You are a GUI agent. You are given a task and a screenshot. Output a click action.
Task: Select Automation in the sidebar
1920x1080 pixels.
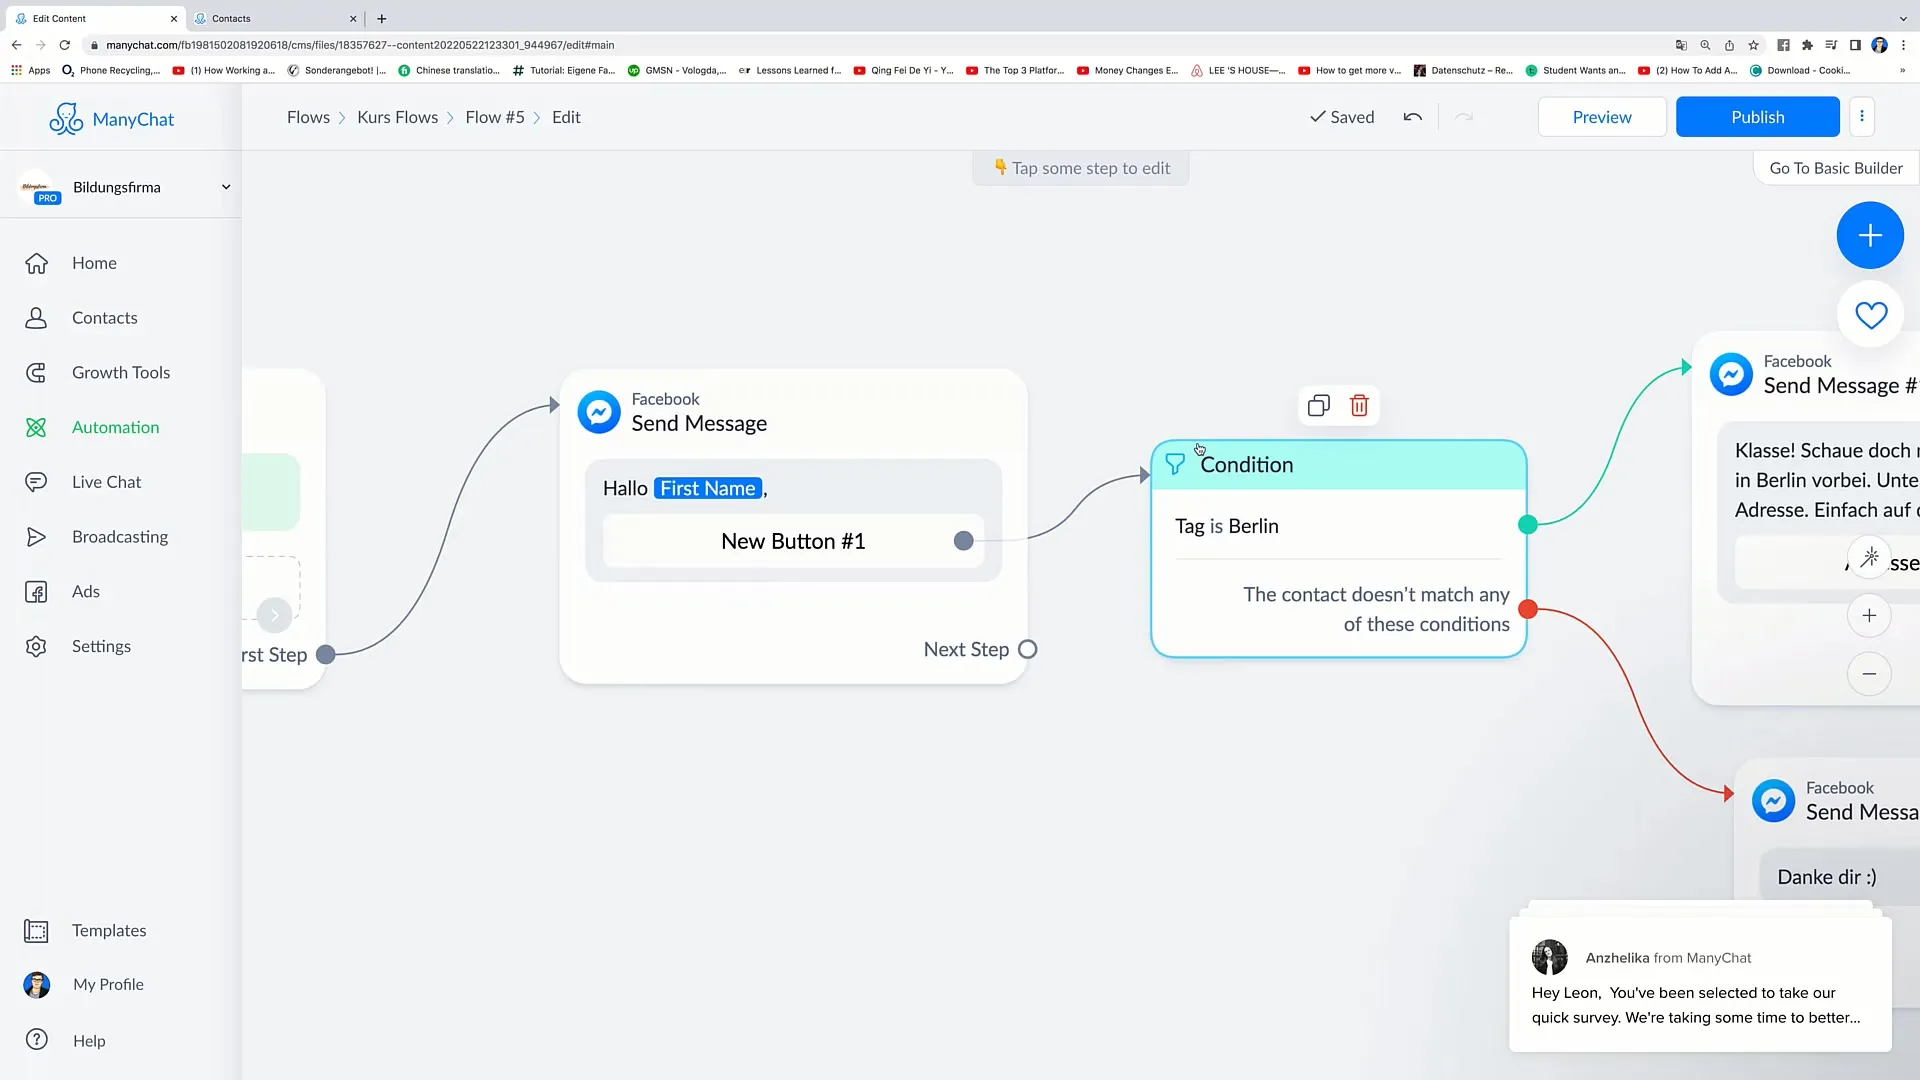115,427
